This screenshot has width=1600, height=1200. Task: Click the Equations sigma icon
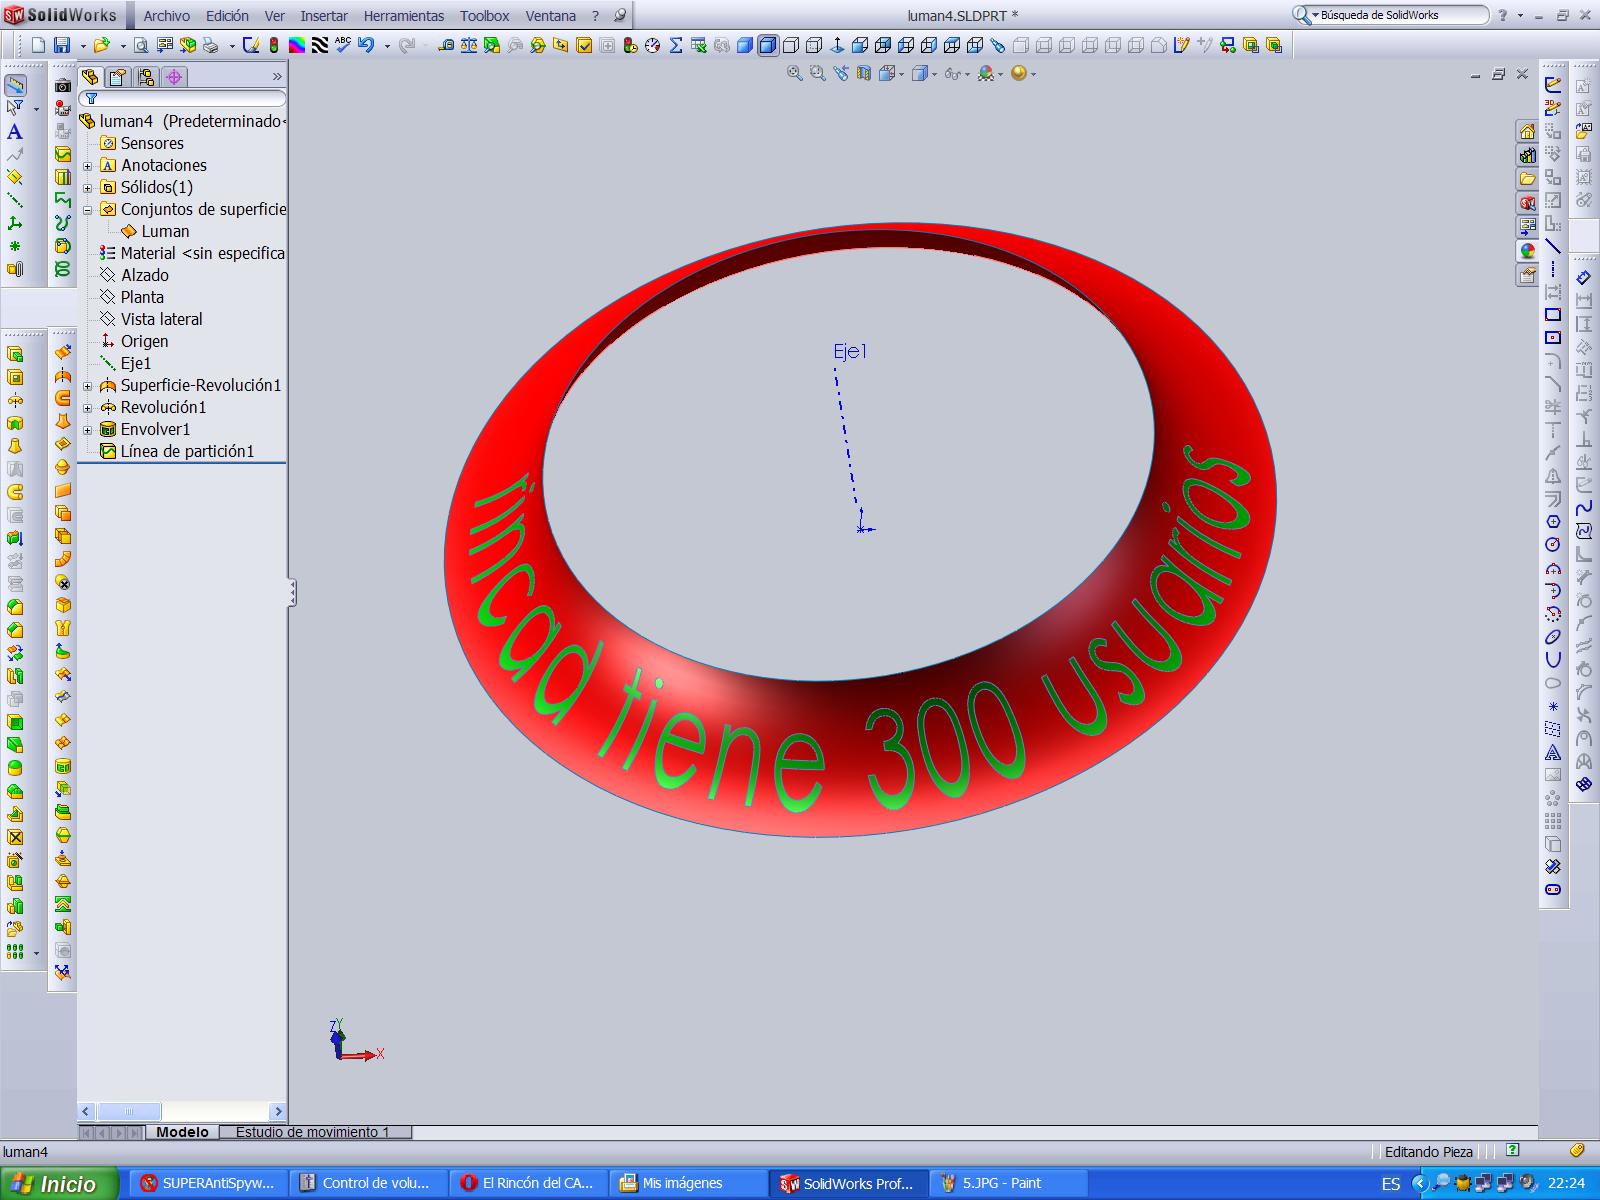[x=676, y=45]
